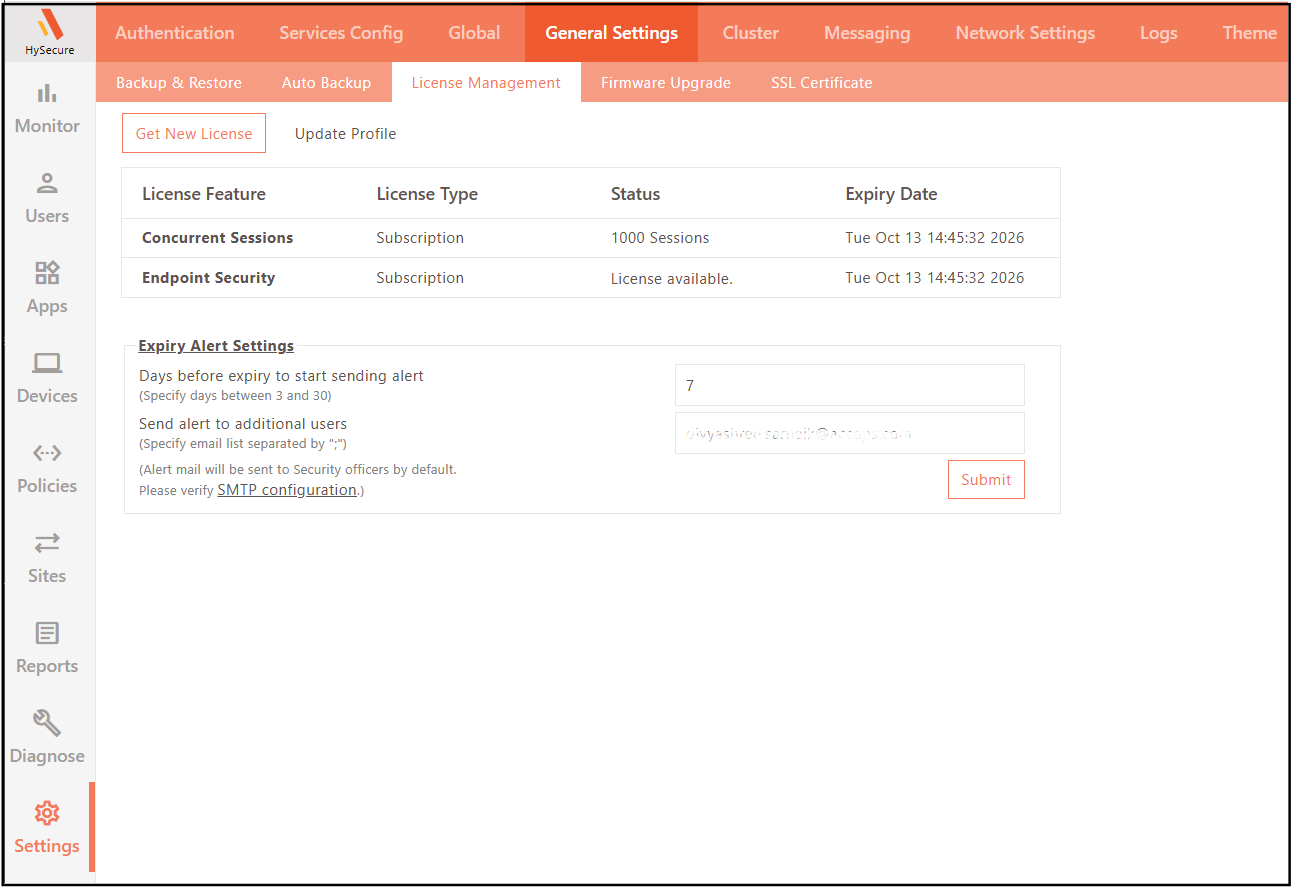
Task: Open the Users person icon
Action: pyautogui.click(x=47, y=184)
